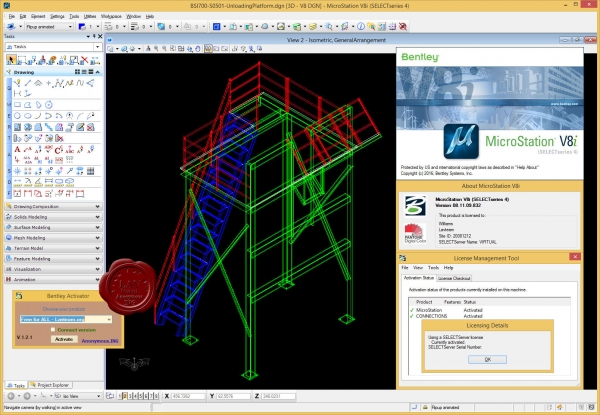Click the View Attributes icon in view toolbar
Viewport: 600px width, 415px height.
111,49
